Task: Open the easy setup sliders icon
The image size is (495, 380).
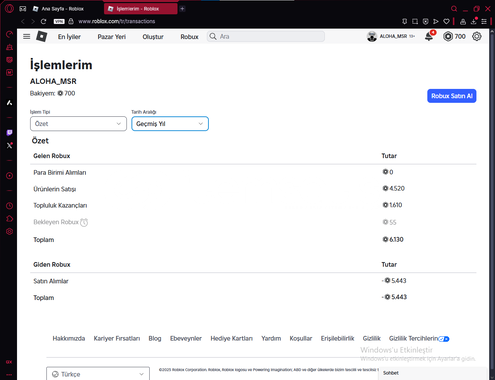Action: click(484, 21)
